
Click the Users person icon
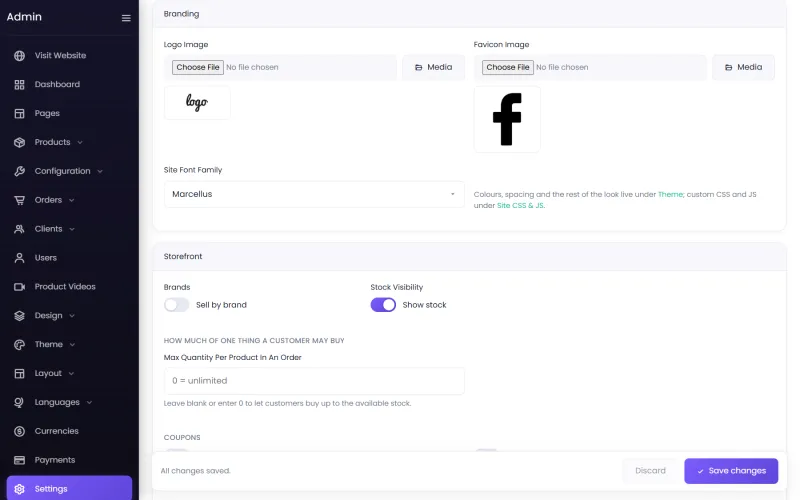pyautogui.click(x=19, y=258)
